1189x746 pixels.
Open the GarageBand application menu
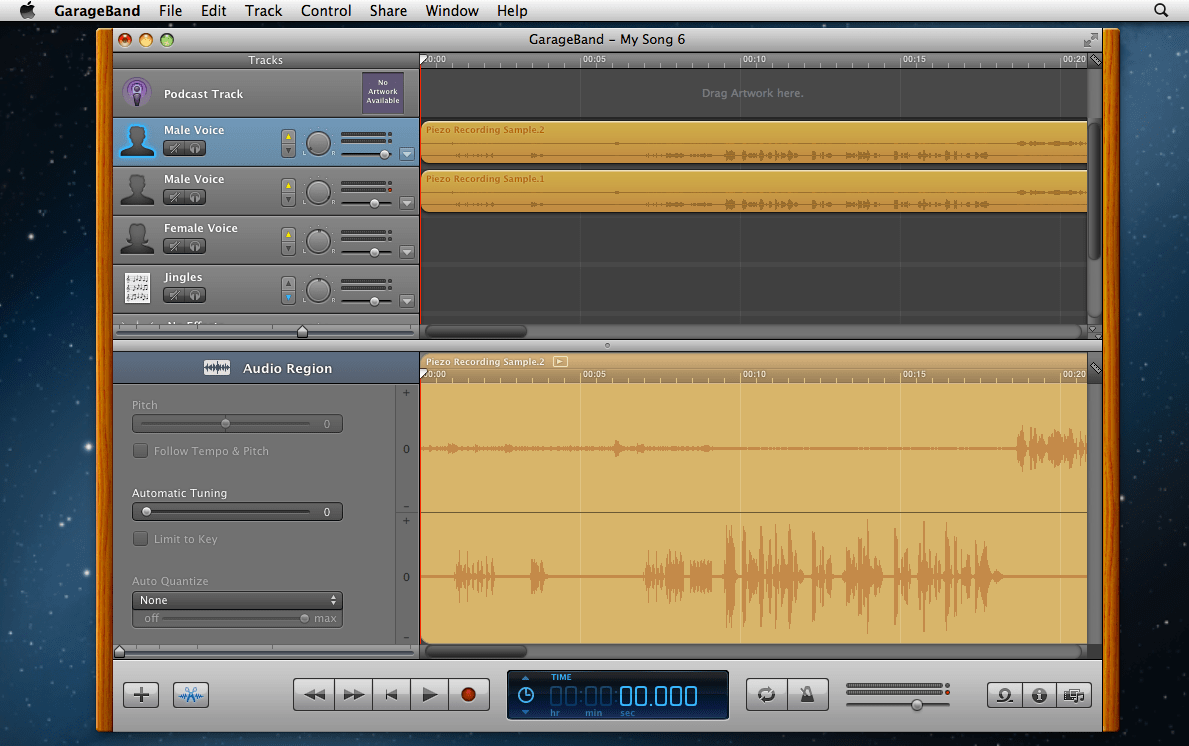[97, 11]
